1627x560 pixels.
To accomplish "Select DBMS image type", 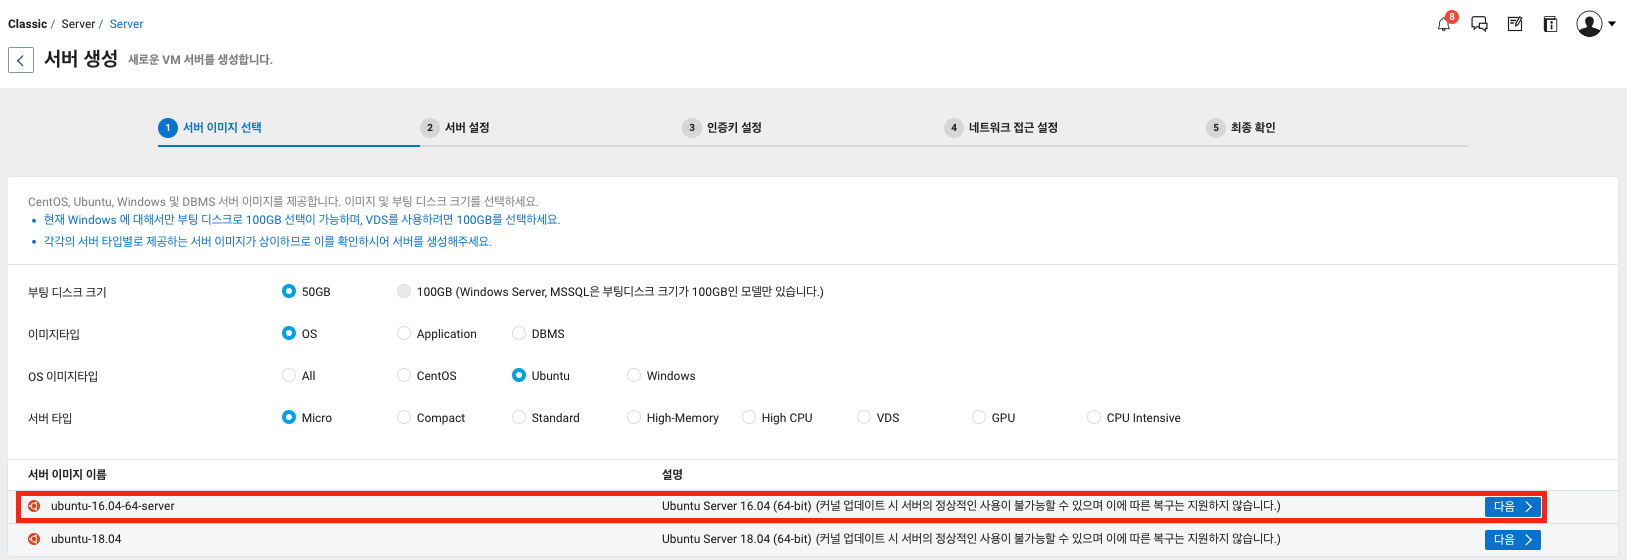I will (519, 333).
